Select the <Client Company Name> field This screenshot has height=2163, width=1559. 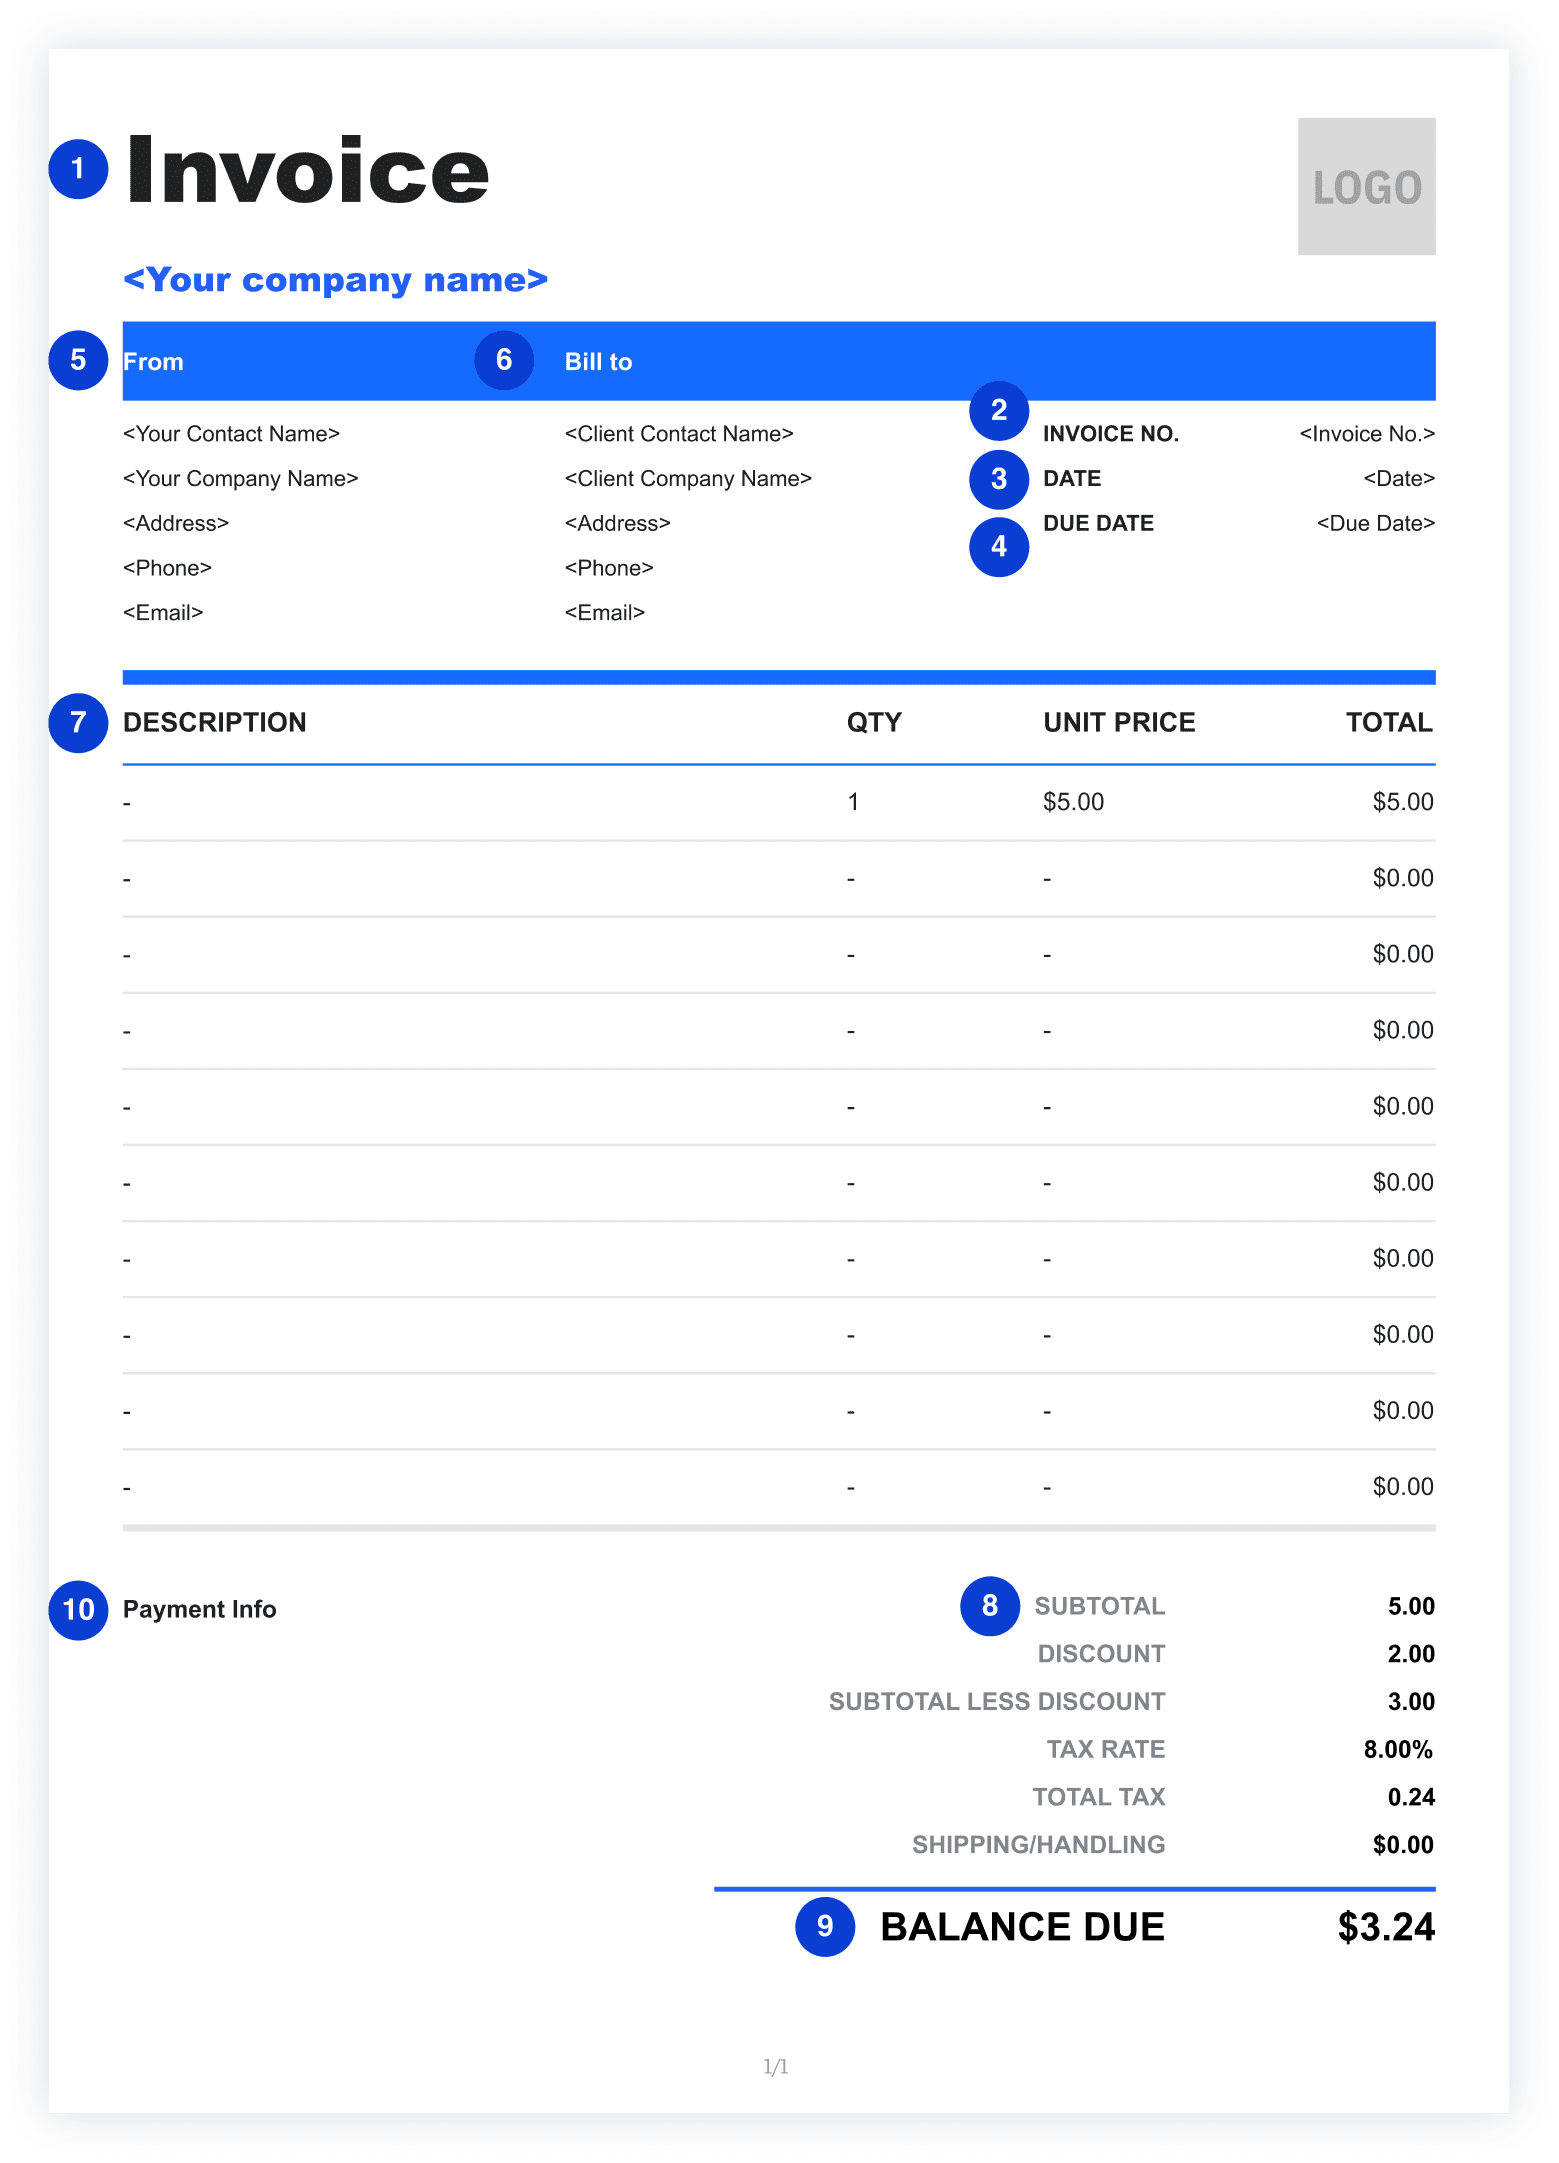(688, 479)
